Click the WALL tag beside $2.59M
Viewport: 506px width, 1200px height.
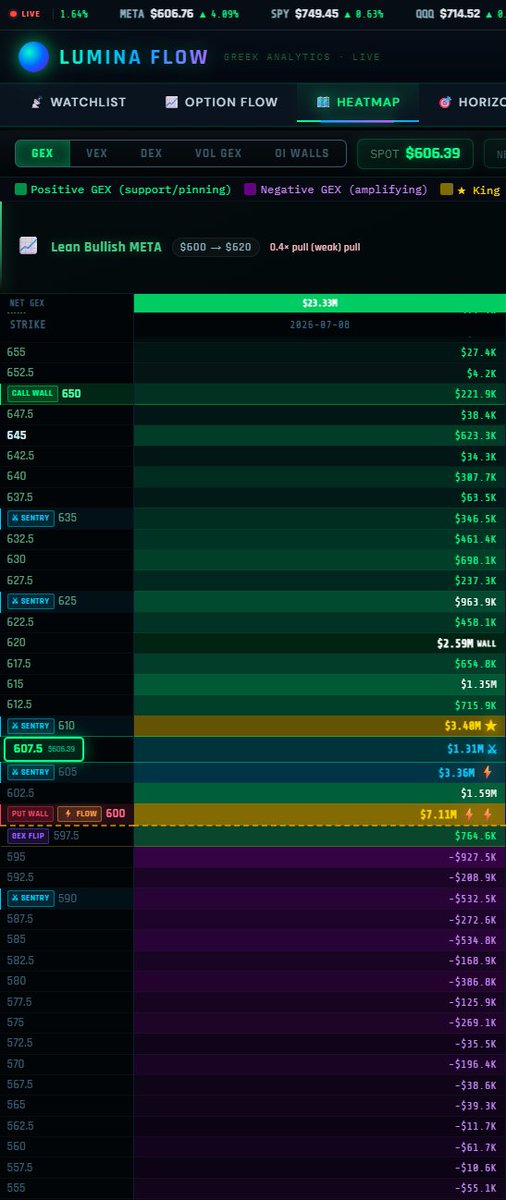click(486, 643)
